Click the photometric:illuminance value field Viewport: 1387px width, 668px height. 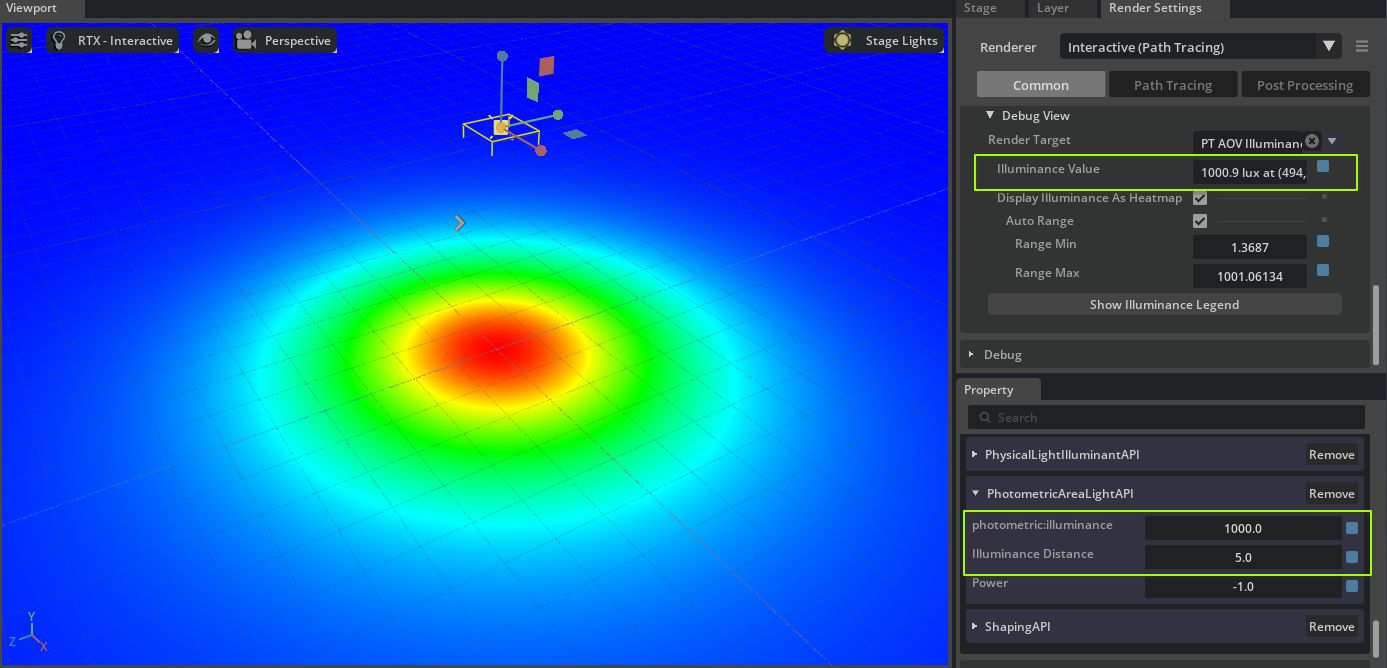pos(1243,529)
